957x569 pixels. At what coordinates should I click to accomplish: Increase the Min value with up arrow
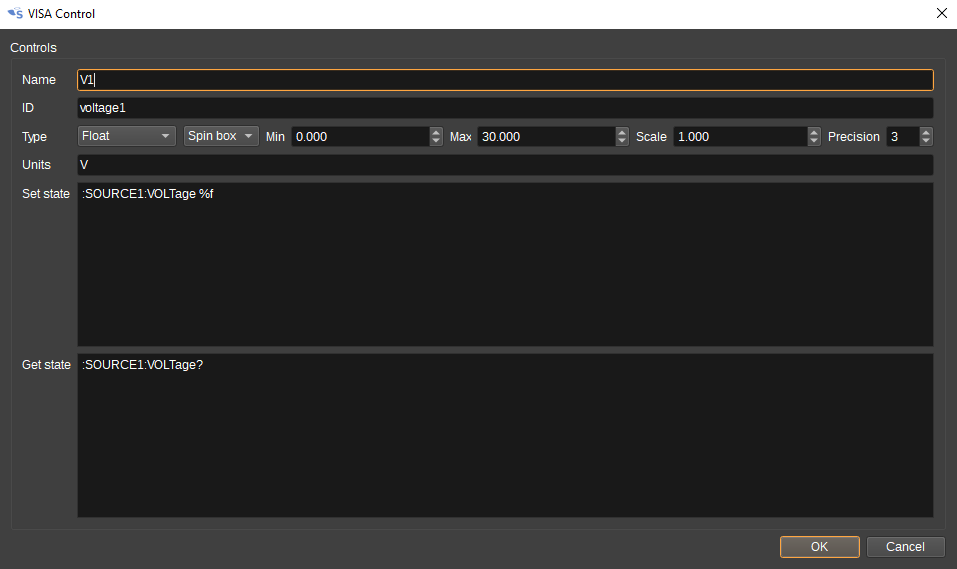[x=436, y=132]
